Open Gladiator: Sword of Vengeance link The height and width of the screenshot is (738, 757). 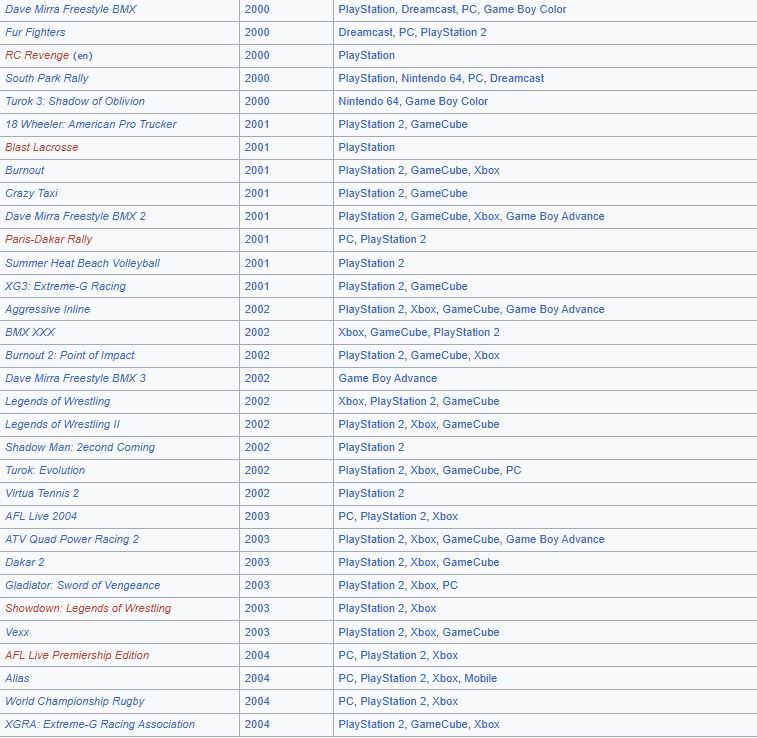pyautogui.click(x=83, y=585)
